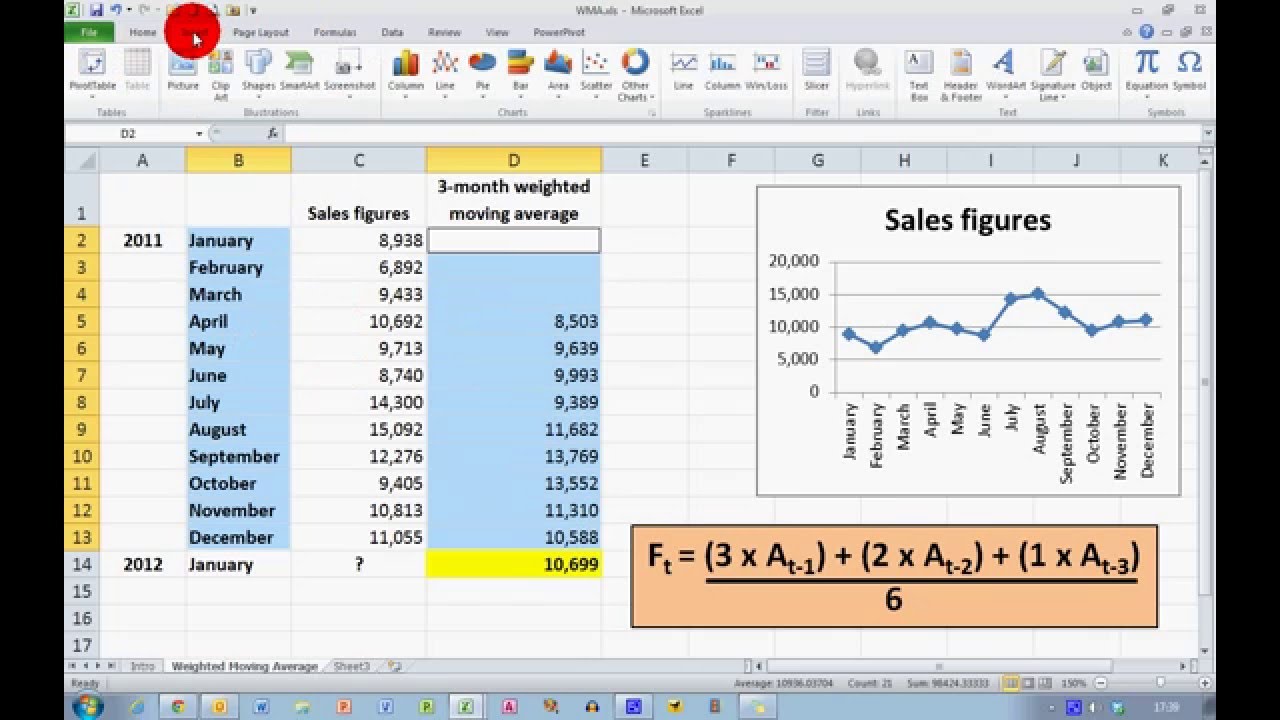Insert a Line sparkline
This screenshot has height=720, width=1280.
coord(683,71)
